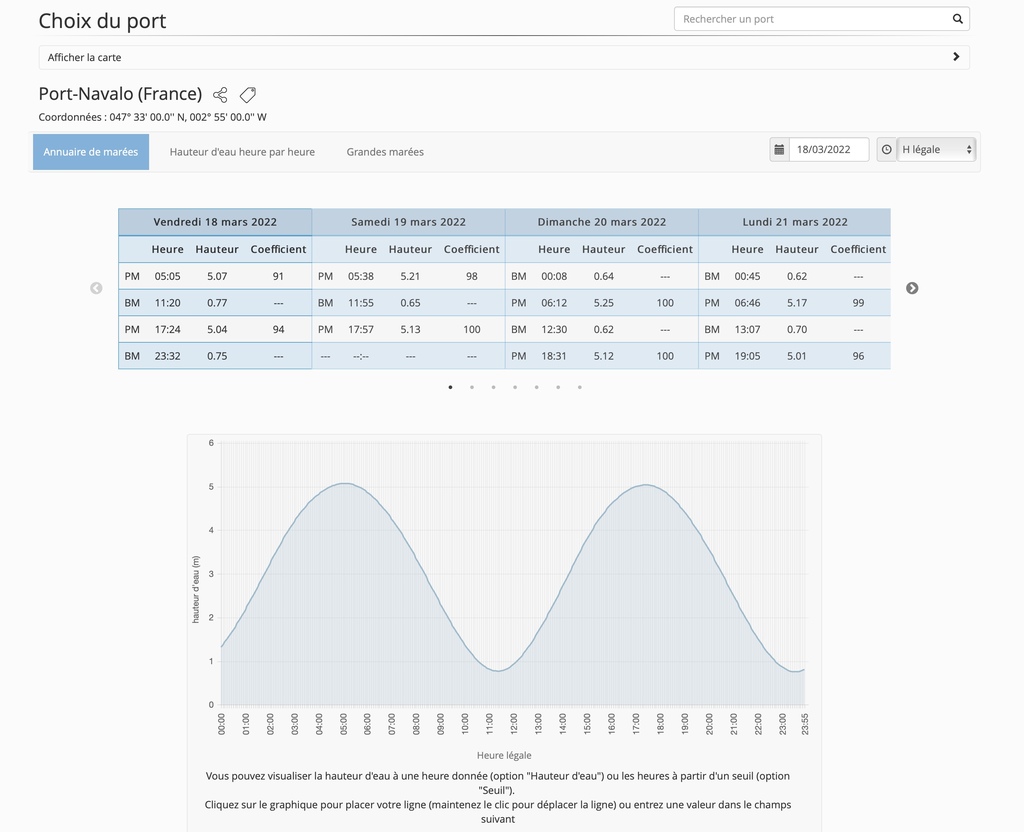Image resolution: width=1024 pixels, height=832 pixels.
Task: Click Sunday's 06:12 high tide time
Action: (554, 303)
